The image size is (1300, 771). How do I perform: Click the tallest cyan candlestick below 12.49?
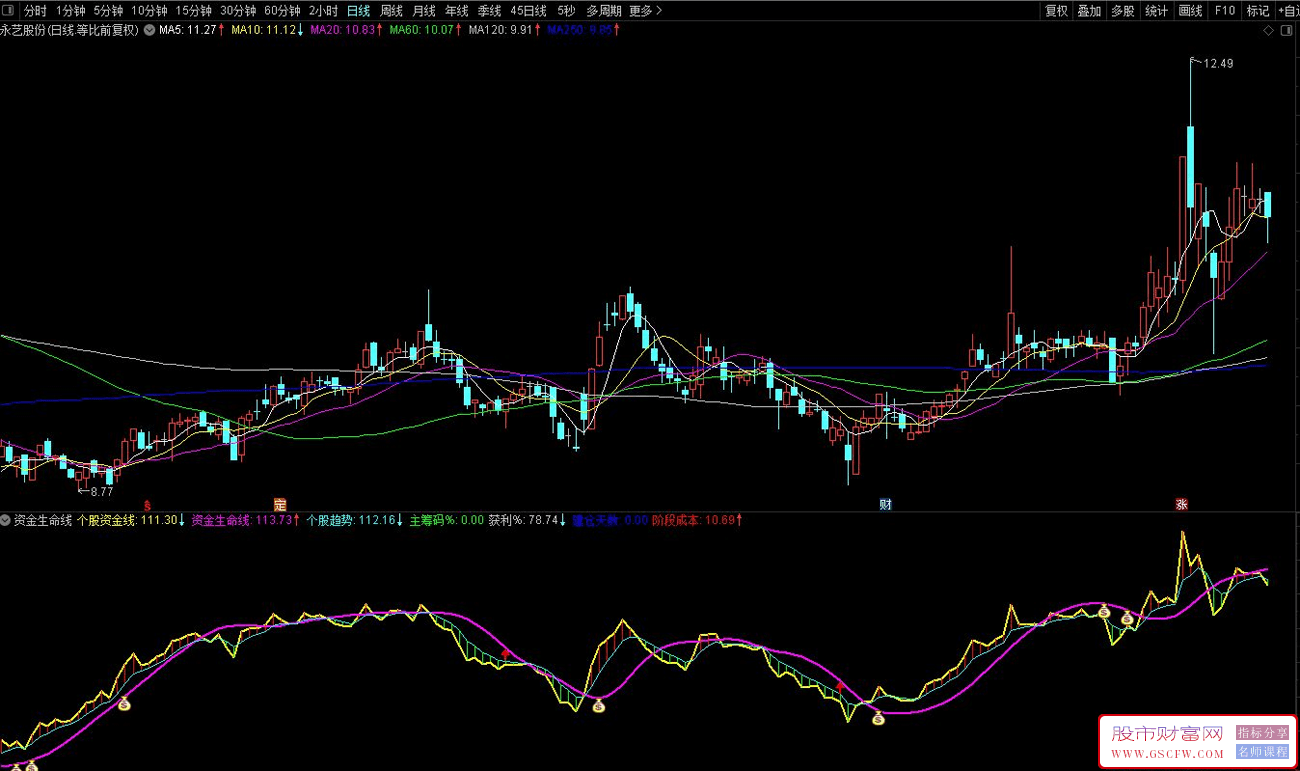[1191, 166]
